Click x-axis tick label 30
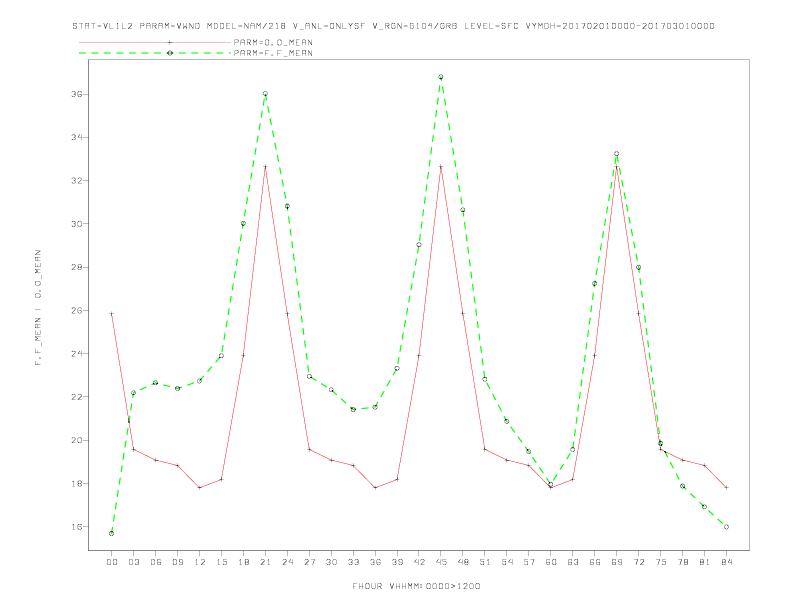Image resolution: width=792 pixels, height=612 pixels. coord(331,562)
